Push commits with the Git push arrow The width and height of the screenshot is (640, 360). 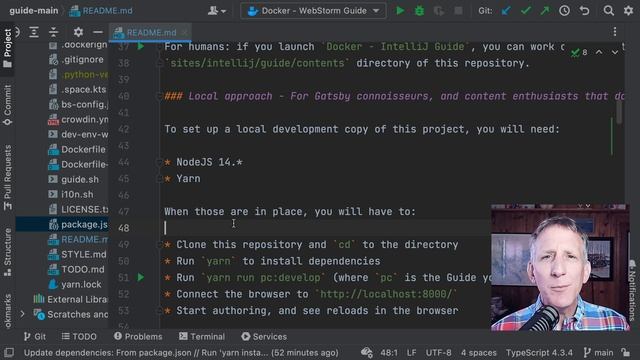click(545, 11)
